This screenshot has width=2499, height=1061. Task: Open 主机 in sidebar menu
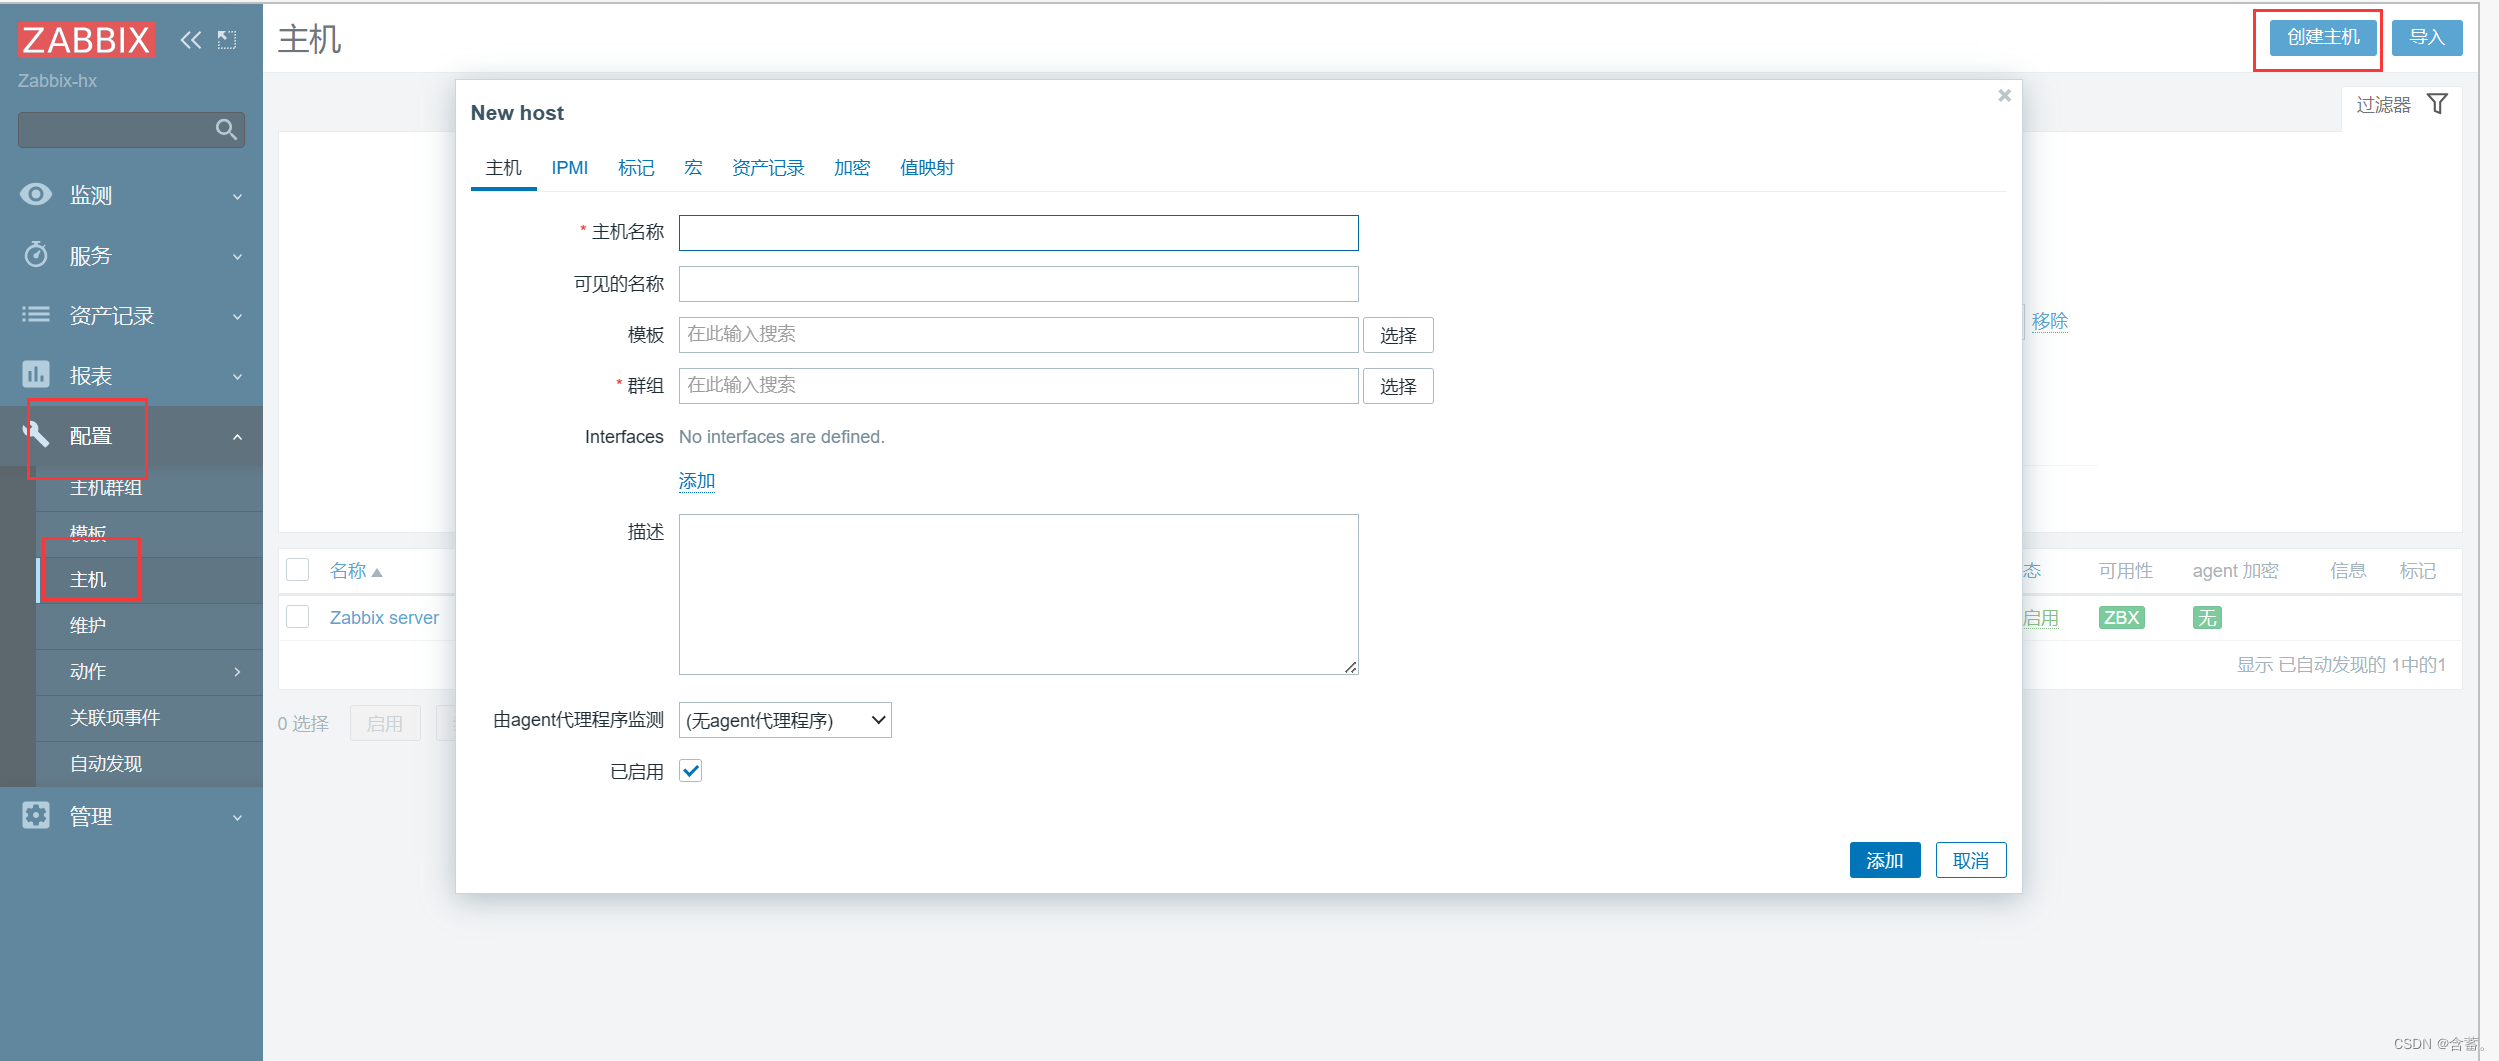(88, 580)
